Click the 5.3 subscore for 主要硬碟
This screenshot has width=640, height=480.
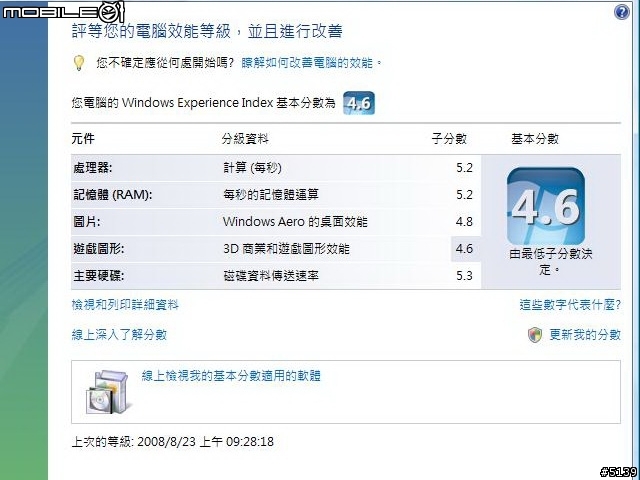(464, 276)
